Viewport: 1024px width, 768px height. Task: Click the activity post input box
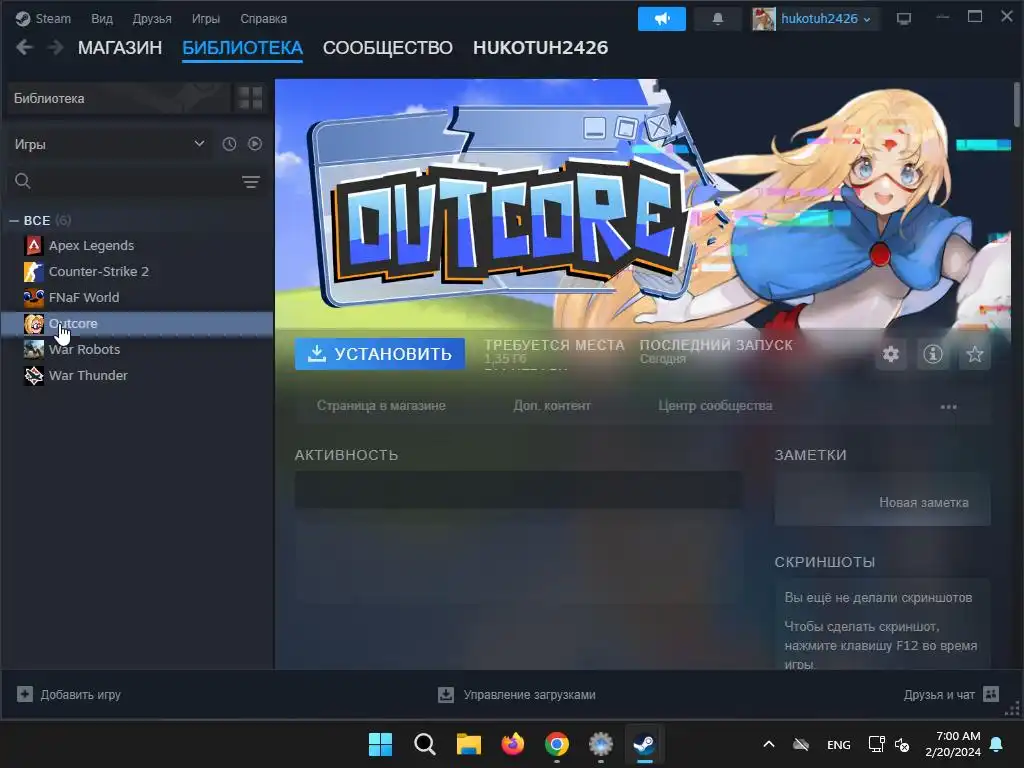518,490
